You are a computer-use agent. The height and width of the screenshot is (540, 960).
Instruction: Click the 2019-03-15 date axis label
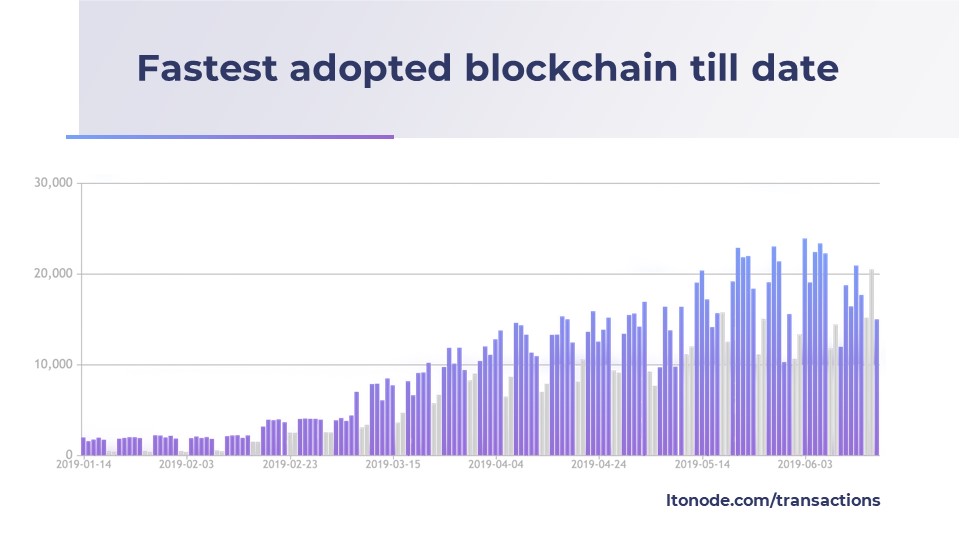coord(393,464)
